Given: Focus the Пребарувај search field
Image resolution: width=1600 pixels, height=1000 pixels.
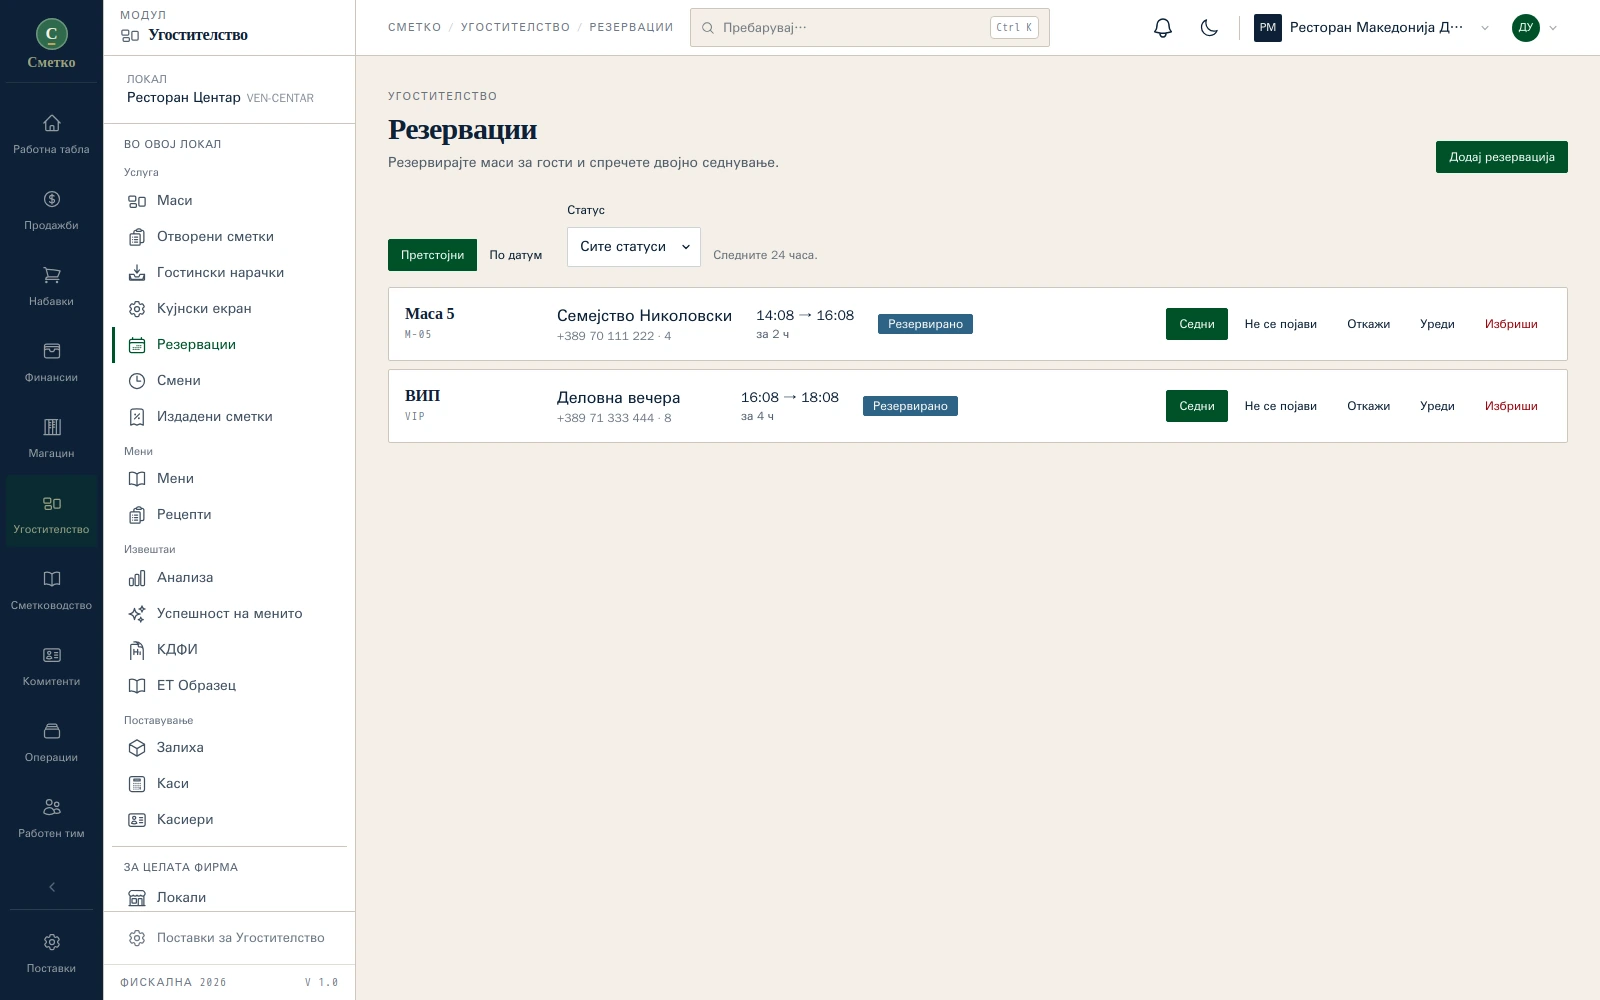Looking at the screenshot, I should tap(870, 28).
